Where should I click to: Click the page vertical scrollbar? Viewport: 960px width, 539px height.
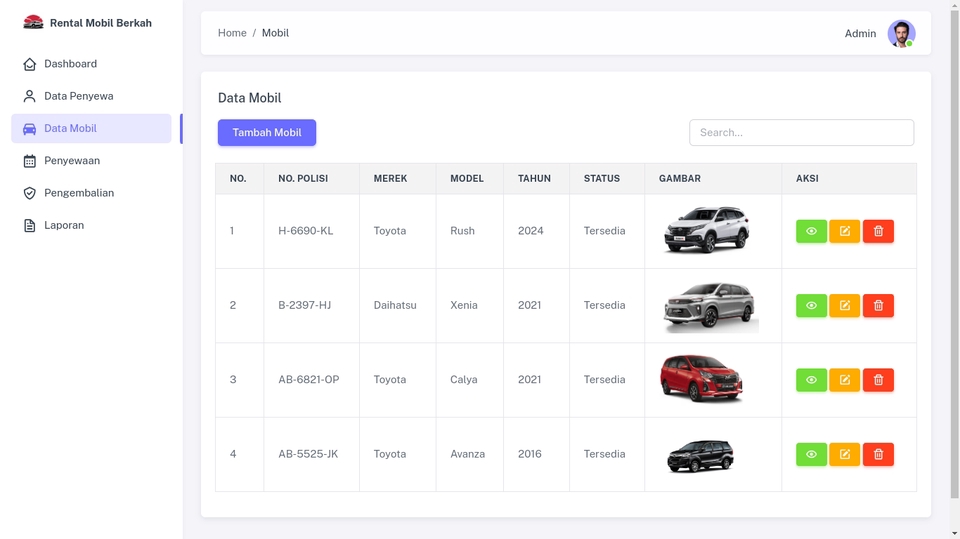click(x=954, y=250)
